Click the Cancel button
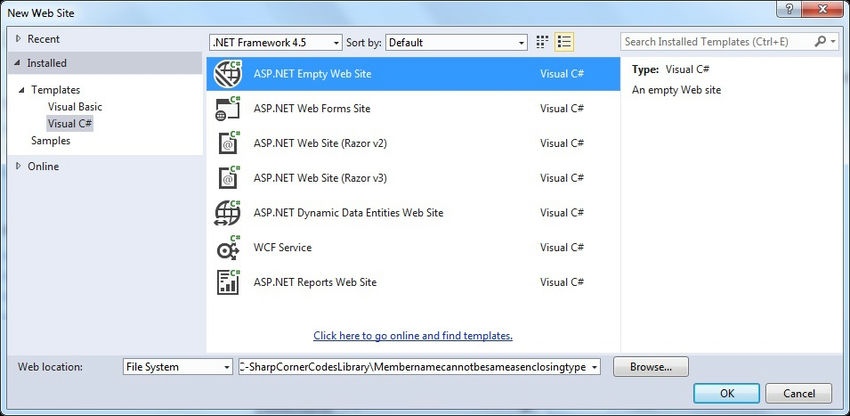Viewport: 850px width, 416px height. (799, 393)
